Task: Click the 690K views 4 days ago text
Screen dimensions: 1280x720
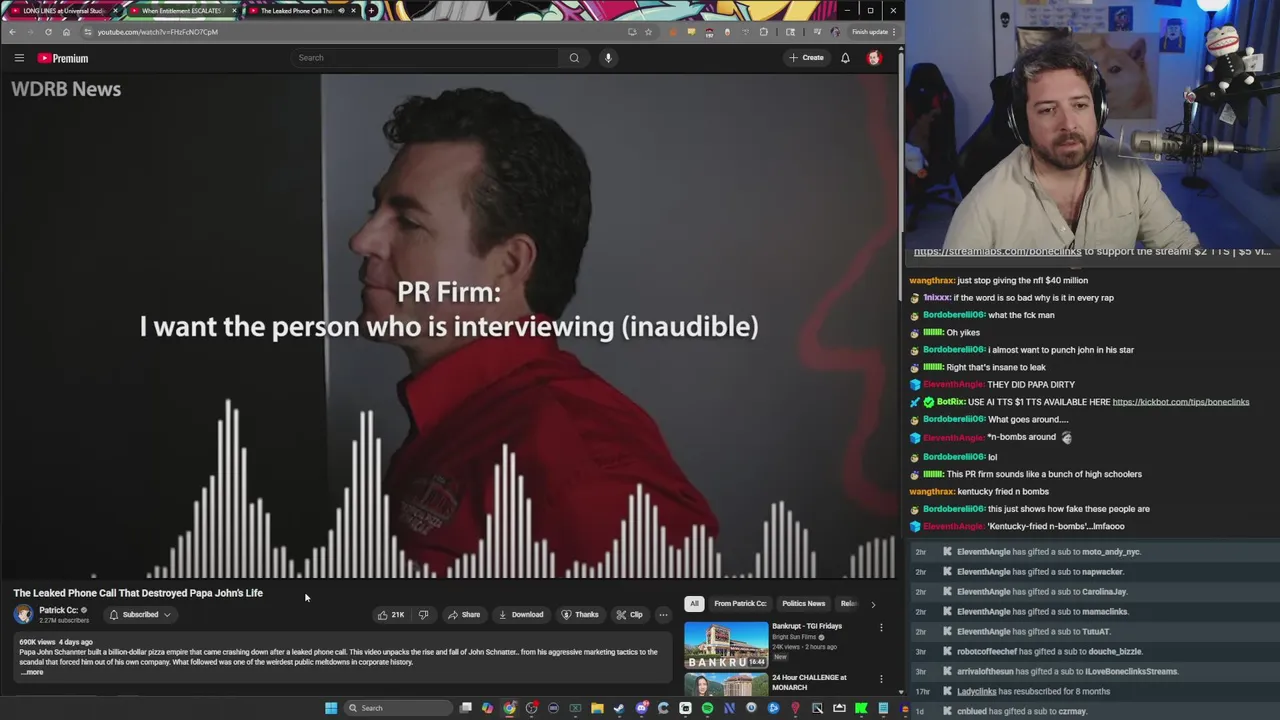Action: [56, 642]
